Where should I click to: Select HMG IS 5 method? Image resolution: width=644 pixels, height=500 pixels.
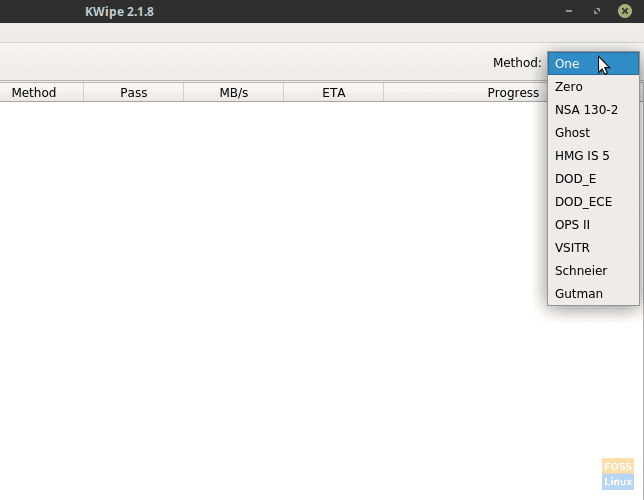[593, 156]
